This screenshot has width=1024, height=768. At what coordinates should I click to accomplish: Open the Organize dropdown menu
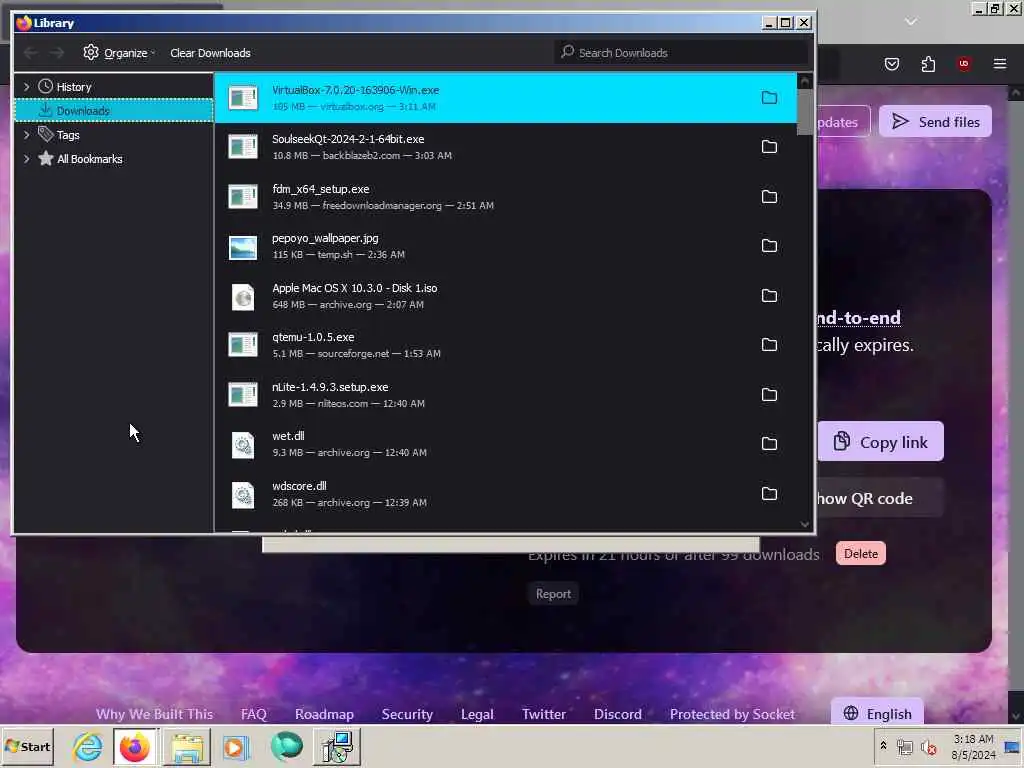[x=120, y=53]
